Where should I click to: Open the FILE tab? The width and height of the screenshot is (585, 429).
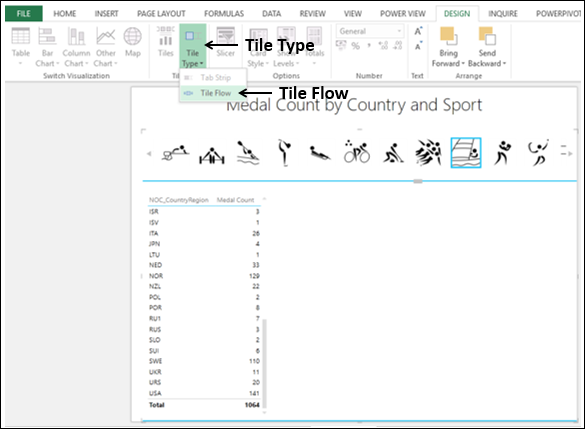tap(24, 14)
